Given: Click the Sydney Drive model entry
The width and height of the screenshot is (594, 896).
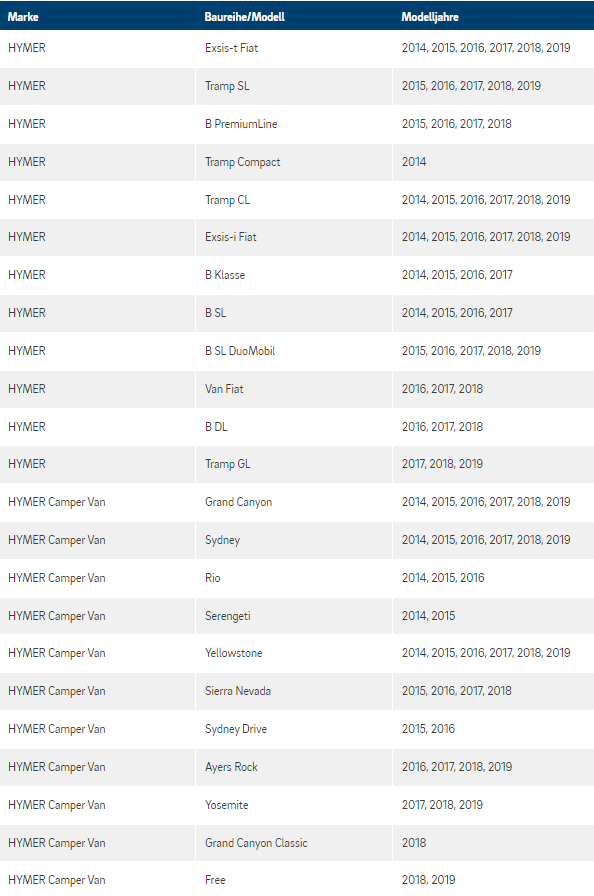Looking at the screenshot, I should [236, 729].
